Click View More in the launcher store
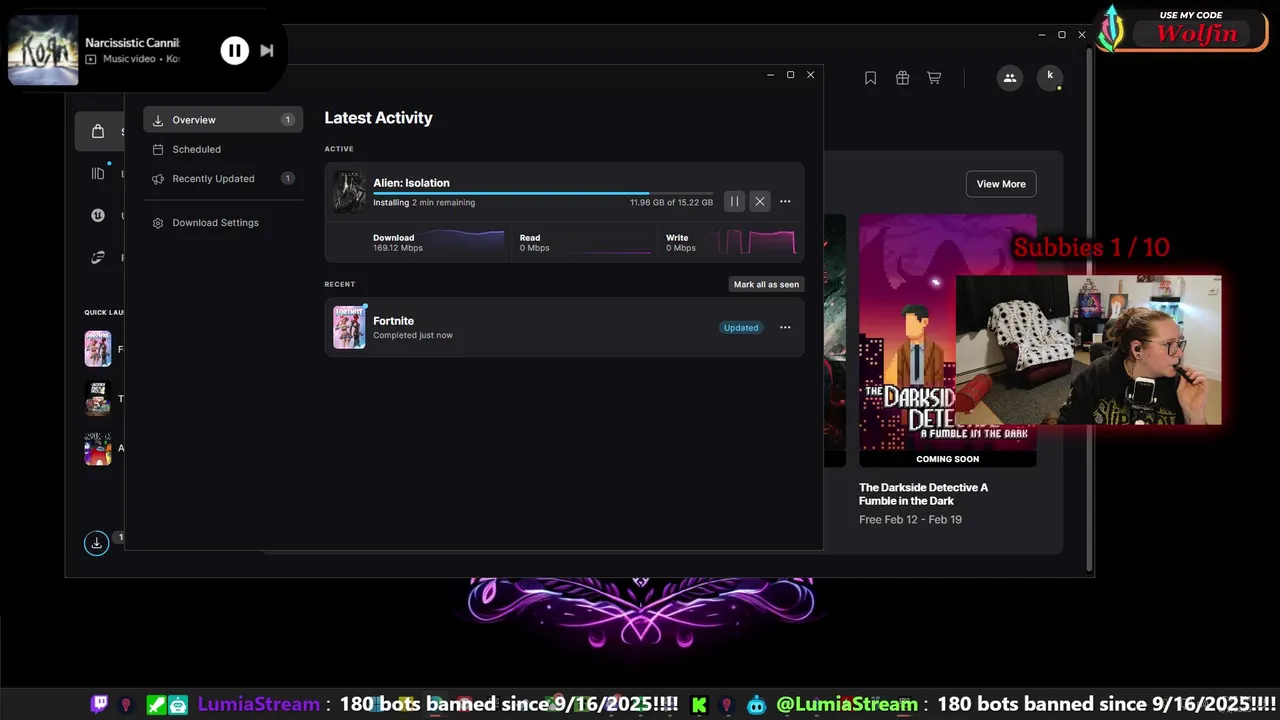 point(1001,184)
